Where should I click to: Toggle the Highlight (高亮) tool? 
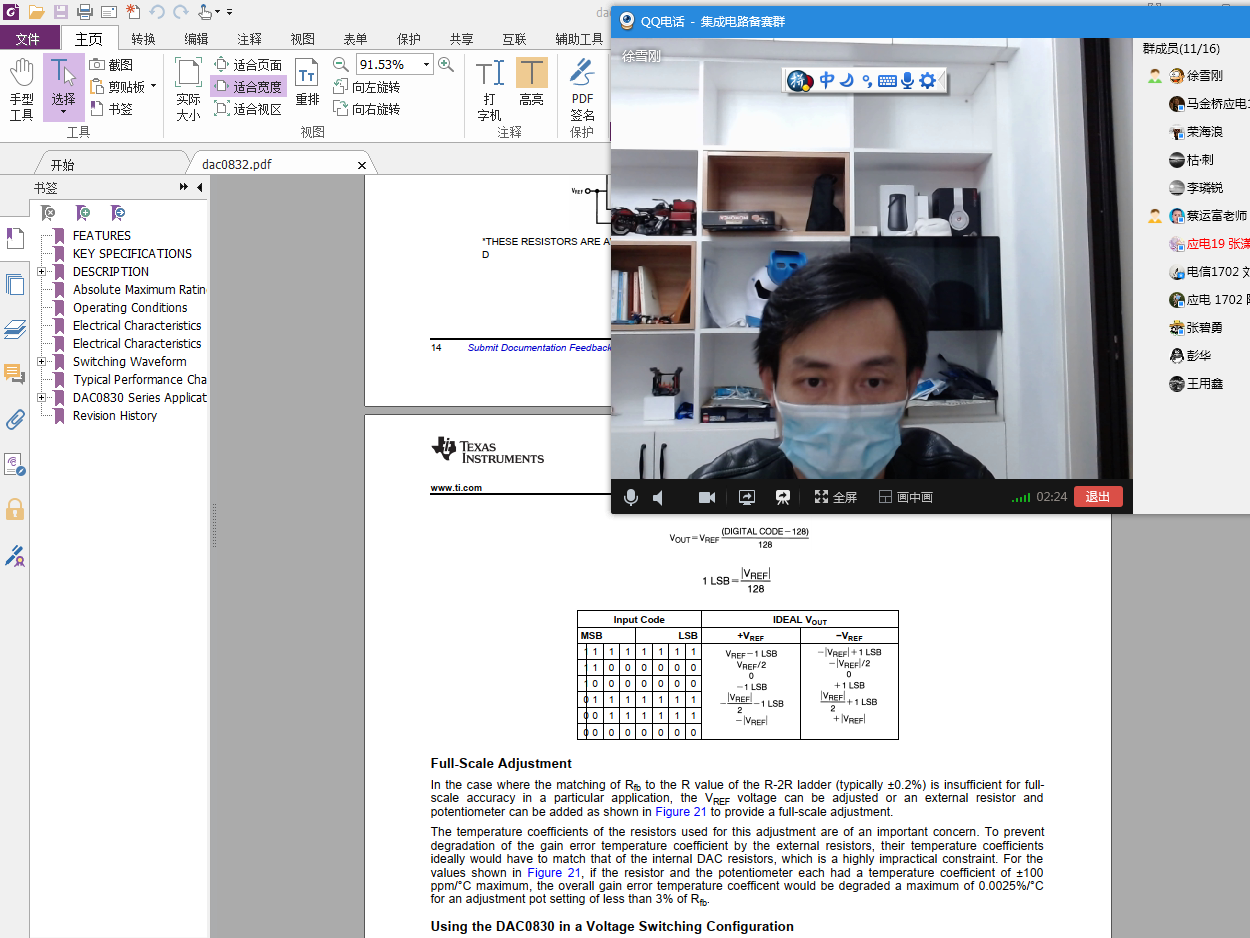click(531, 82)
